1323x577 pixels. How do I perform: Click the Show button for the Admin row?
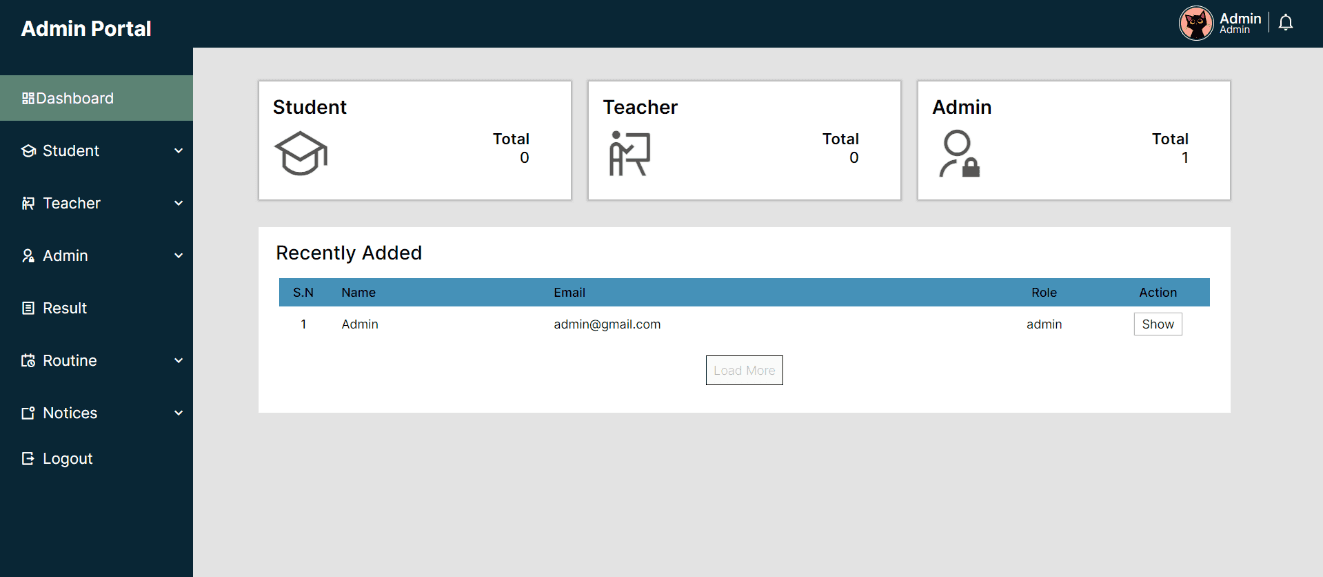[1157, 323]
